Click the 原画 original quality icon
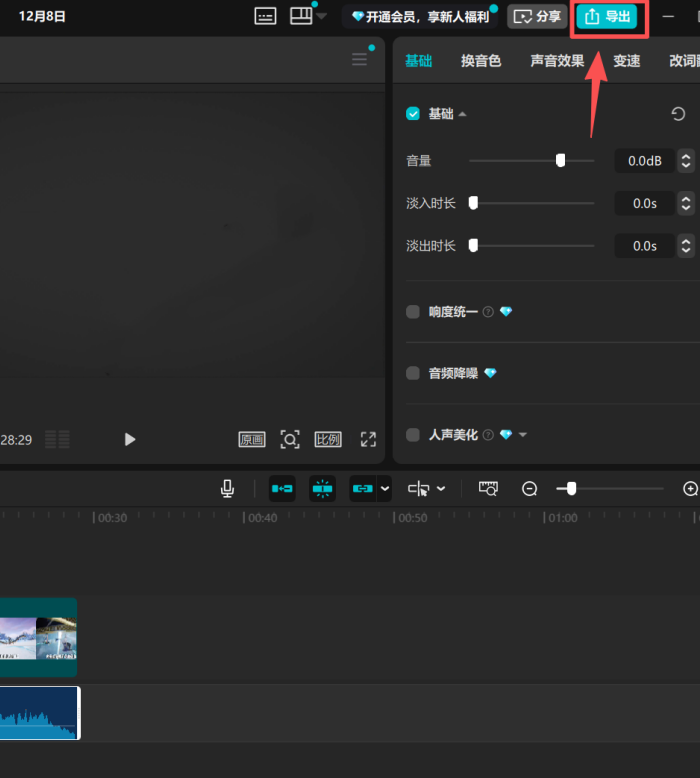This screenshot has height=778, width=700. pyautogui.click(x=252, y=440)
